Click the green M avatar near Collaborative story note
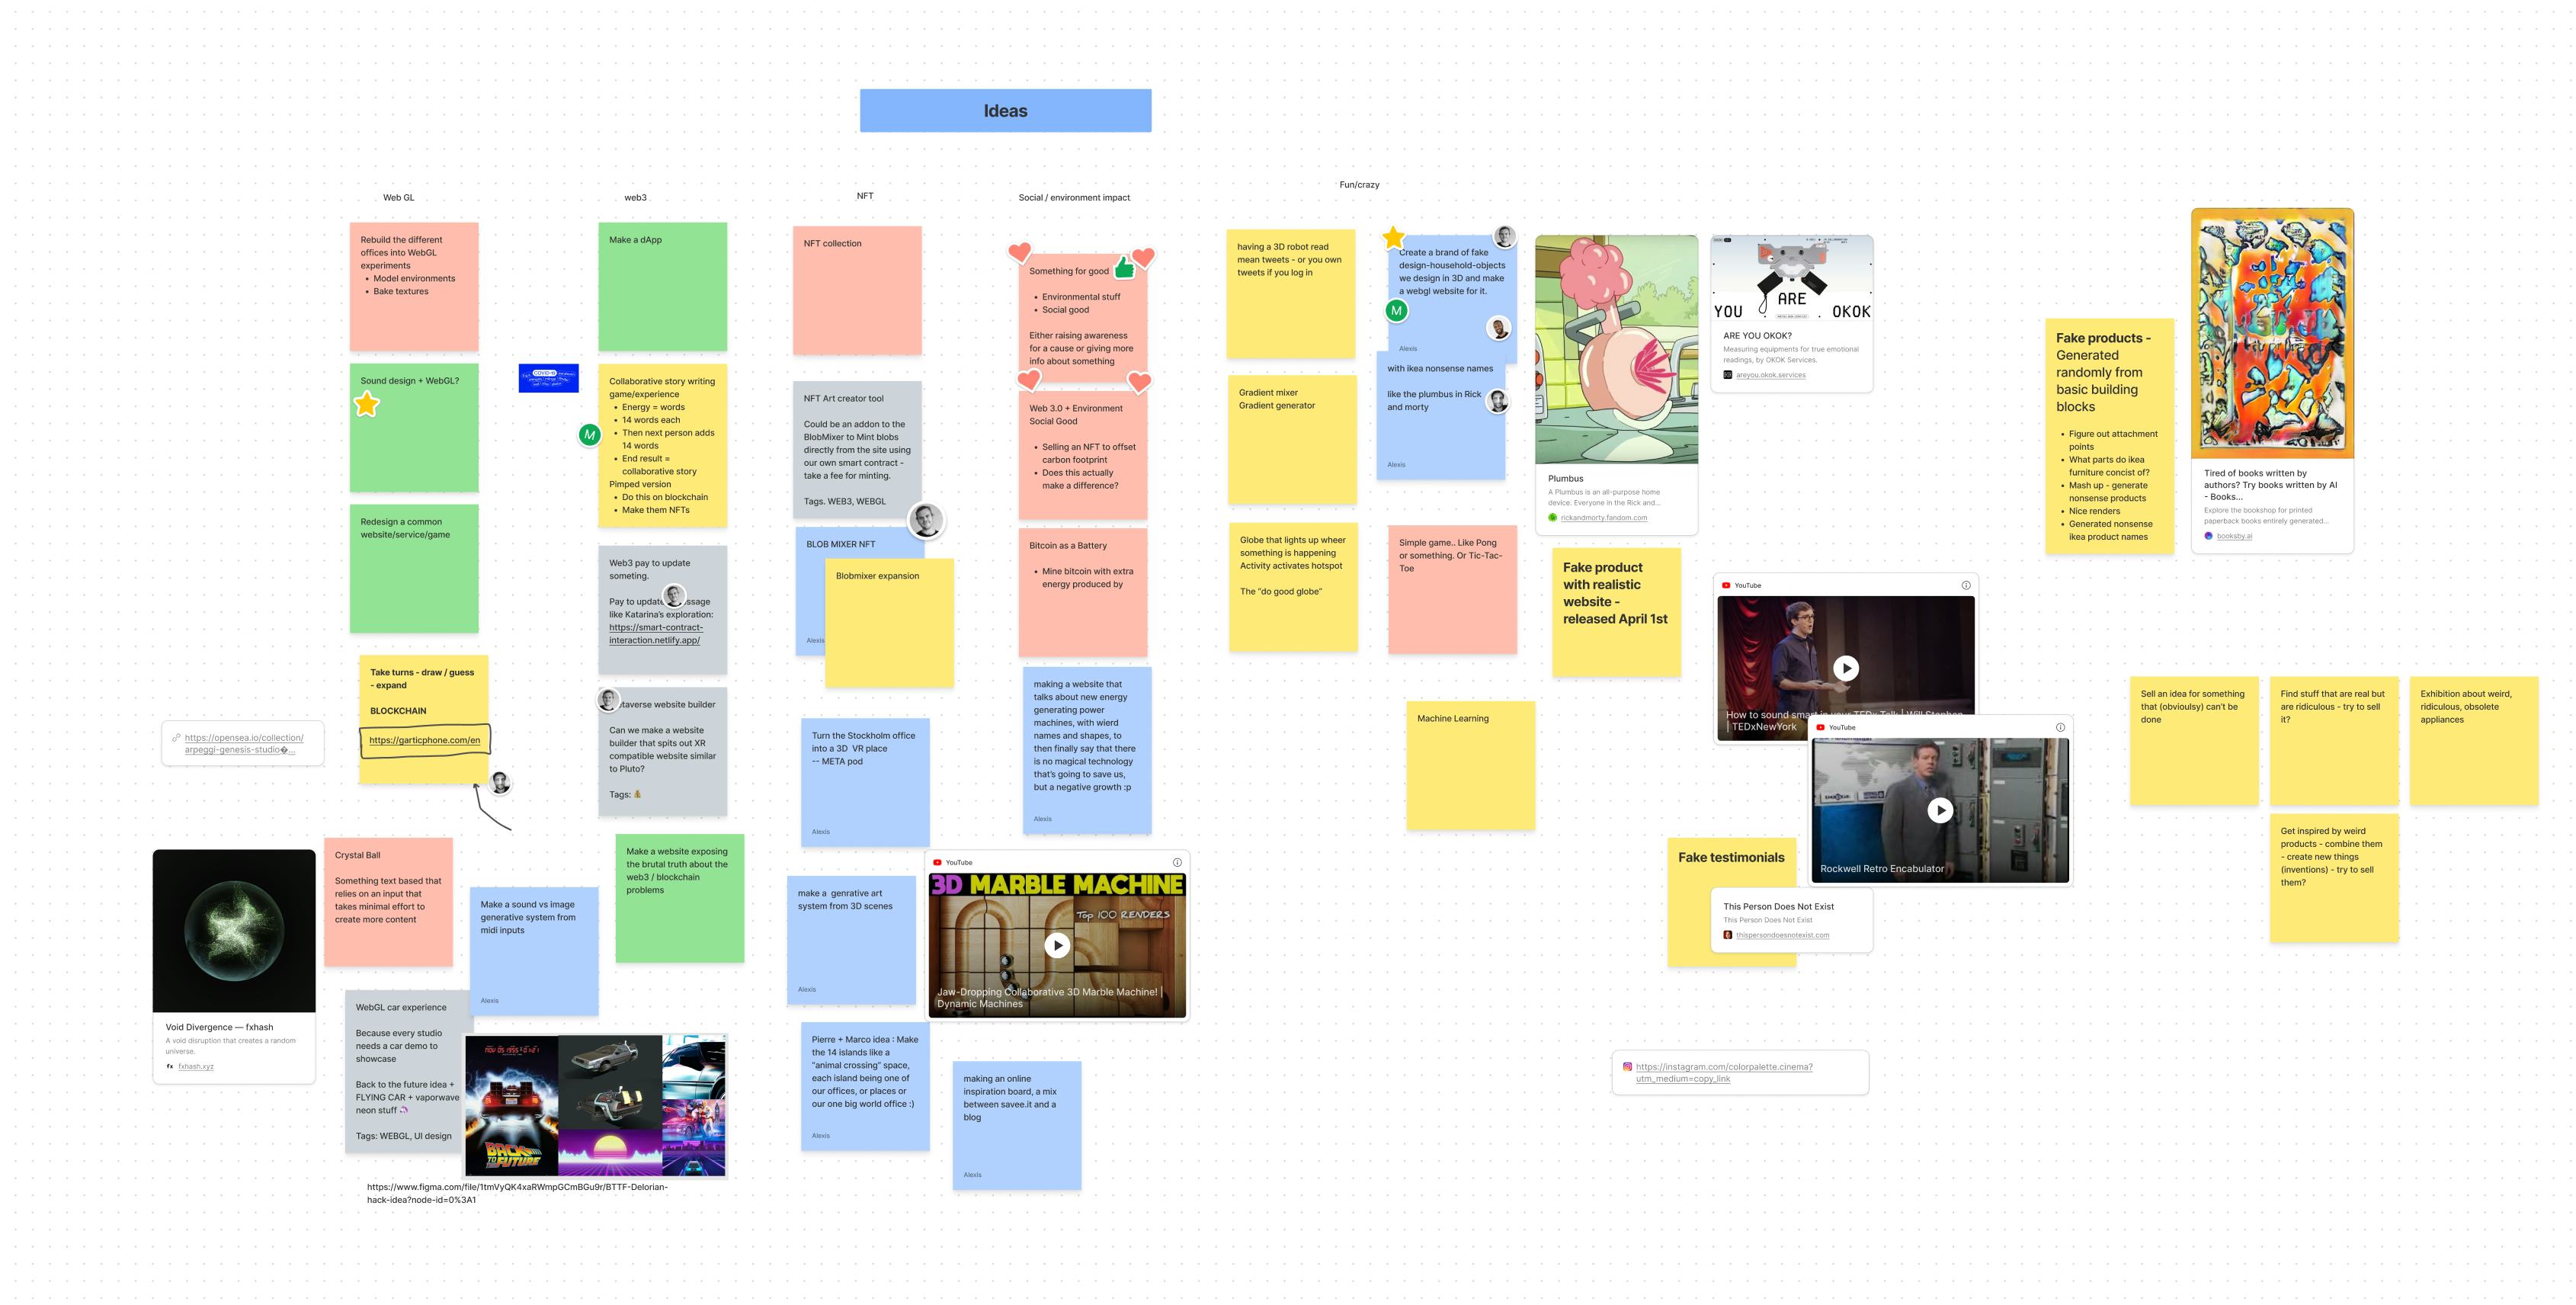The image size is (2576, 1305). [x=590, y=435]
